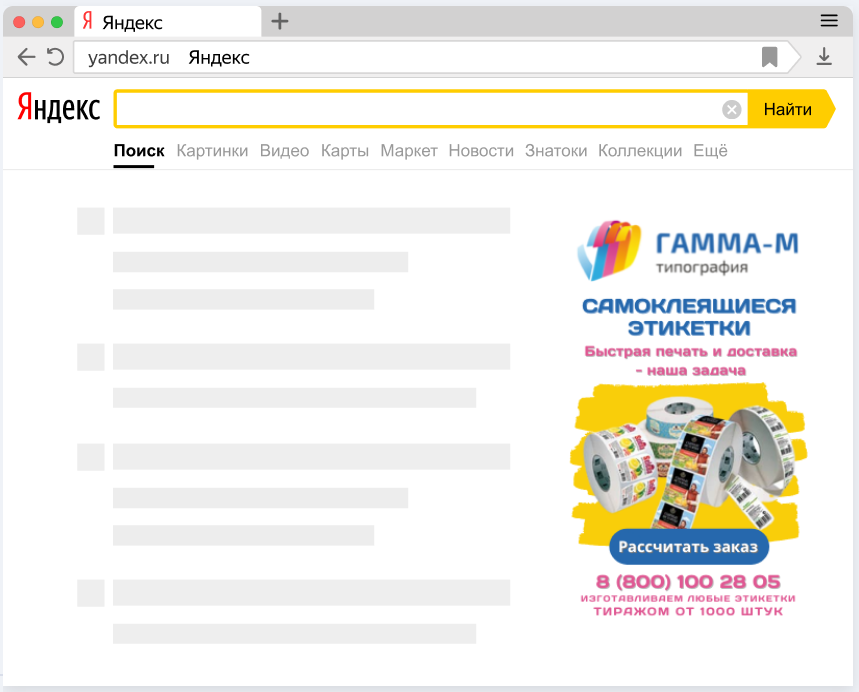Switch to the Картинки tab
Screen dimensions: 859x692
click(212, 151)
